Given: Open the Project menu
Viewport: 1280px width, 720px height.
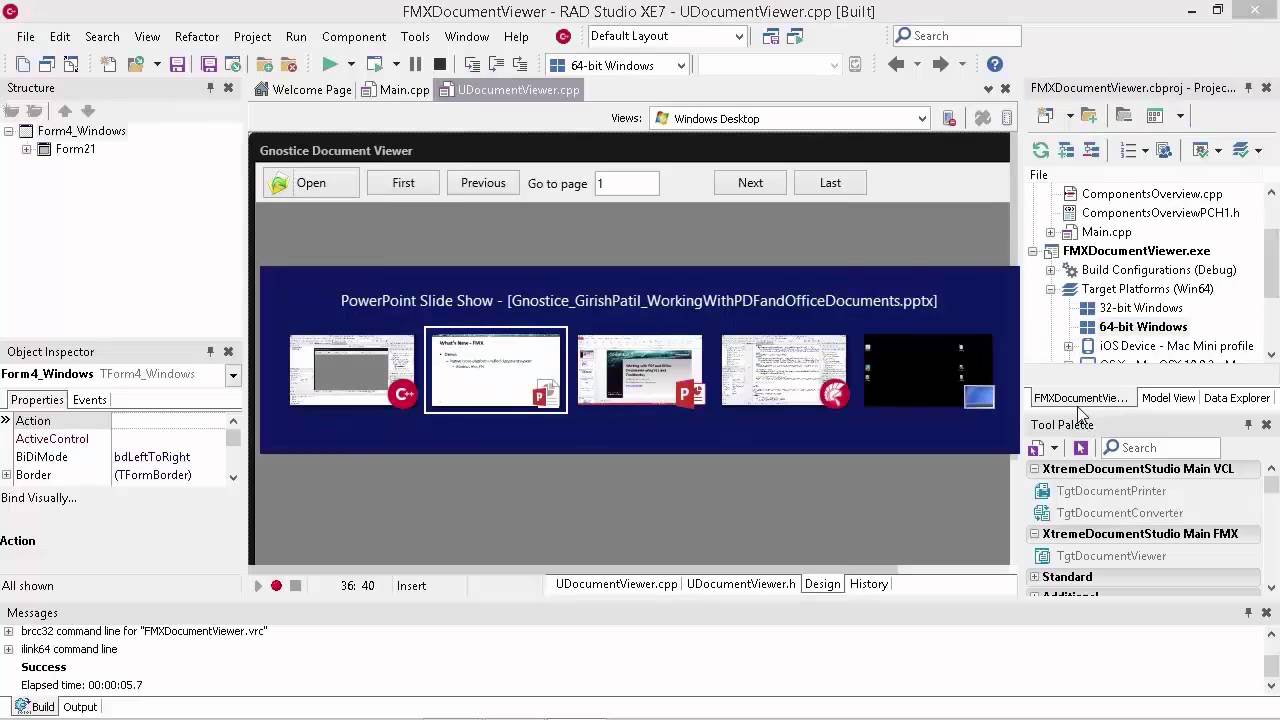Looking at the screenshot, I should coord(252,36).
